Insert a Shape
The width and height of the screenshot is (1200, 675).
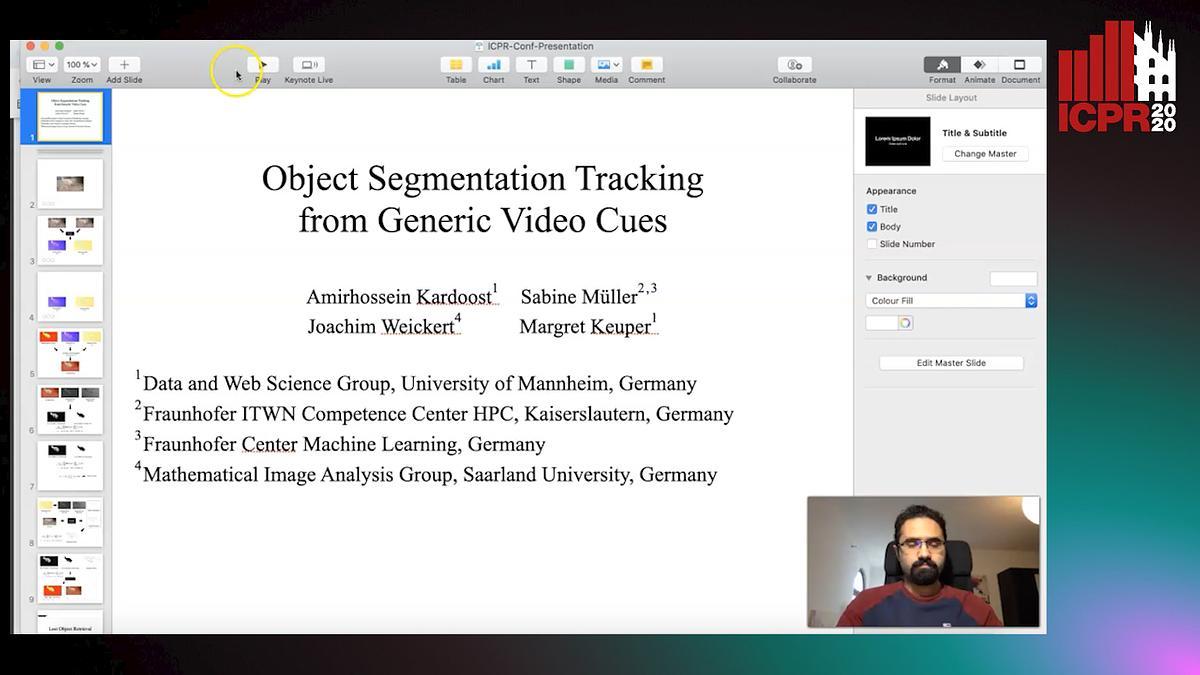click(569, 64)
